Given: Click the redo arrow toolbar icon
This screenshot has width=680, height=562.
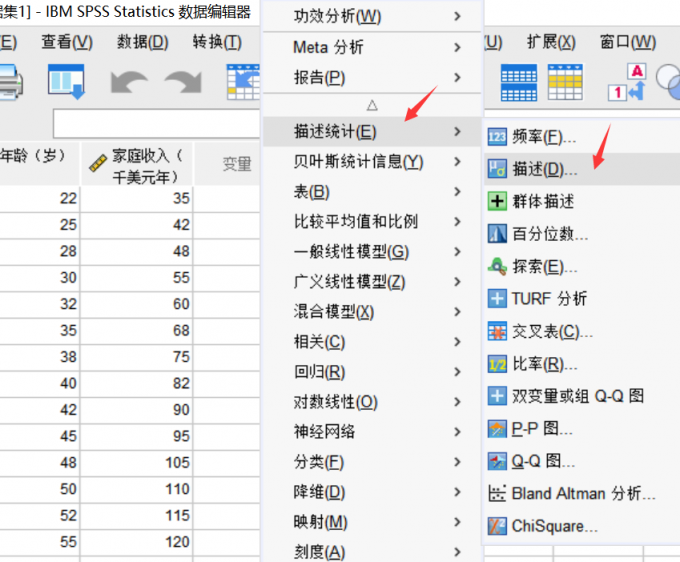Looking at the screenshot, I should 182,82.
